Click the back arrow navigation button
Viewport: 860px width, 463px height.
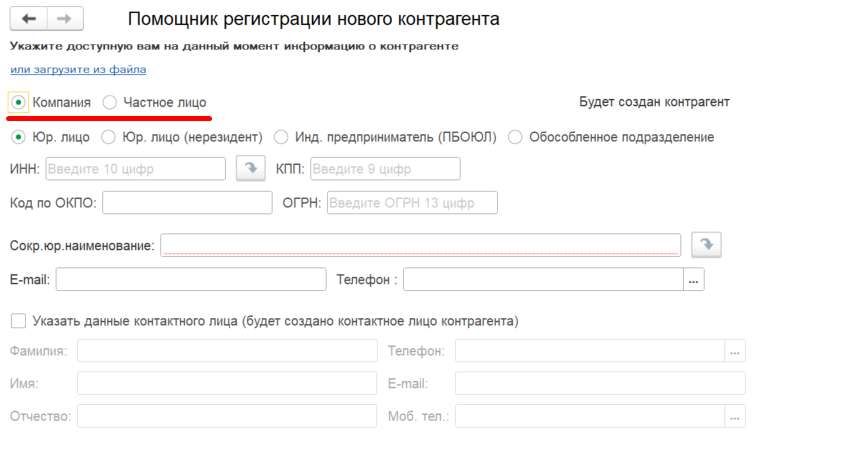point(29,19)
